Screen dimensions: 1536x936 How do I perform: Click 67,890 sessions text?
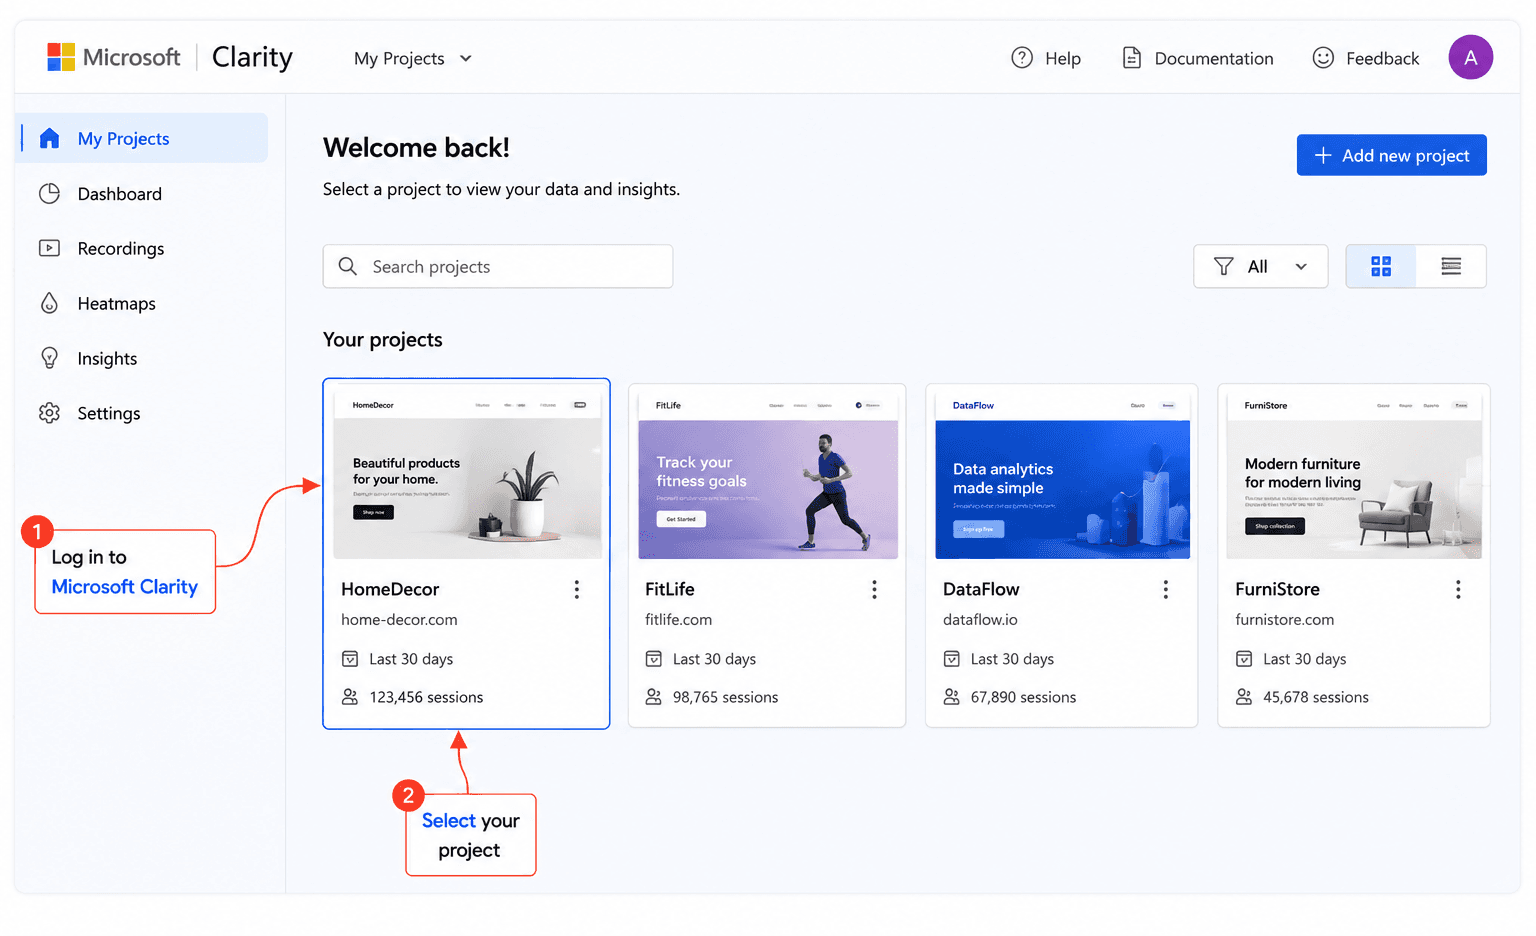pos(1023,697)
